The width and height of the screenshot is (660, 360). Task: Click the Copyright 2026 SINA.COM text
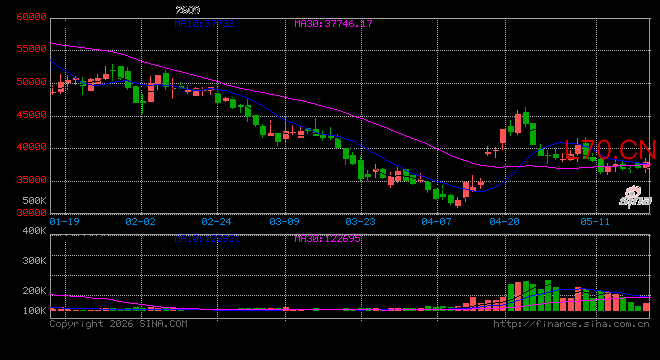pyautogui.click(x=118, y=324)
